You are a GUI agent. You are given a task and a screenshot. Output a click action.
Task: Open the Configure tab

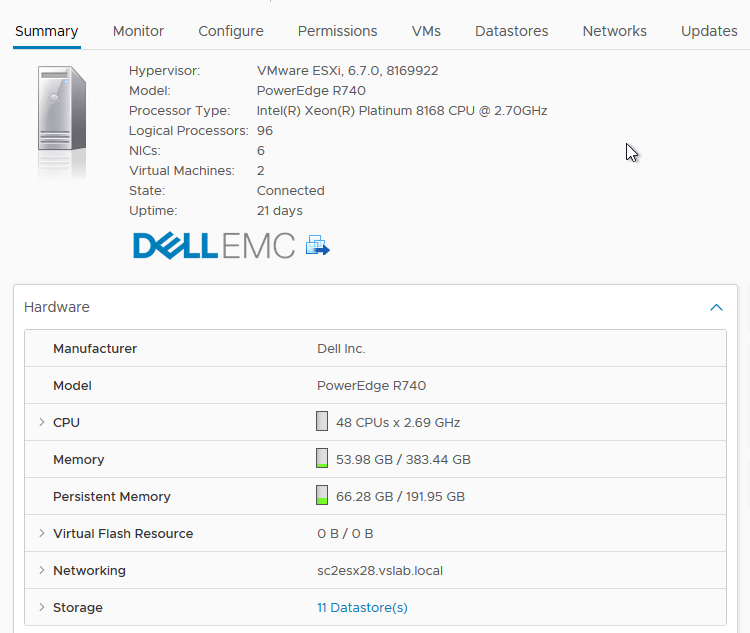[231, 31]
